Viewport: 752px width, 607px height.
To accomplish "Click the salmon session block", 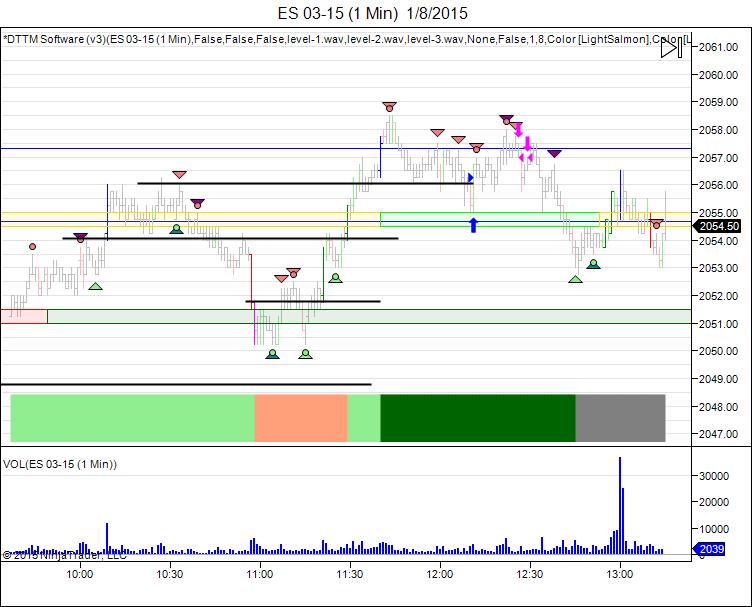I will (x=301, y=418).
